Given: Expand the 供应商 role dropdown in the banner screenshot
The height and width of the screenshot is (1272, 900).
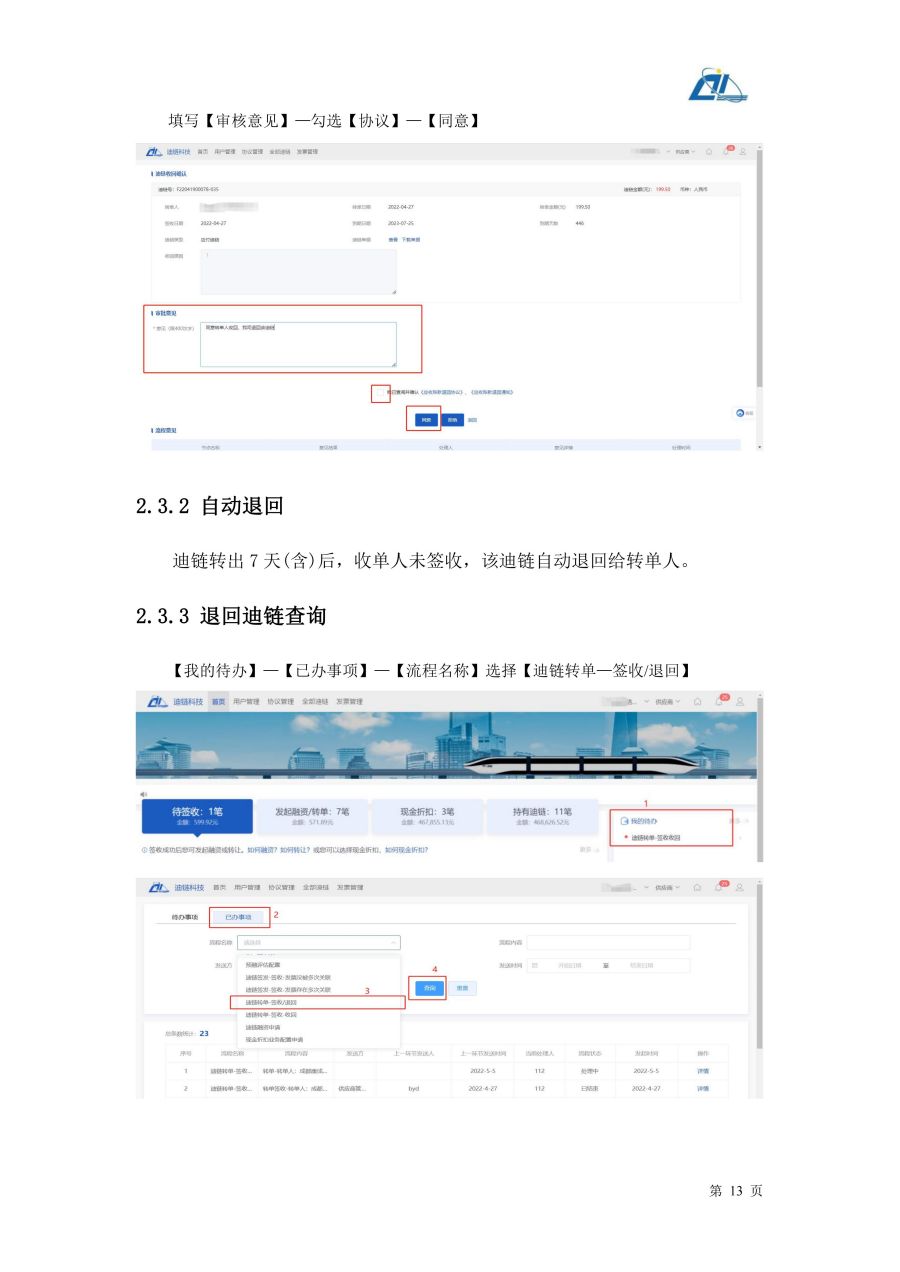Looking at the screenshot, I should 667,701.
